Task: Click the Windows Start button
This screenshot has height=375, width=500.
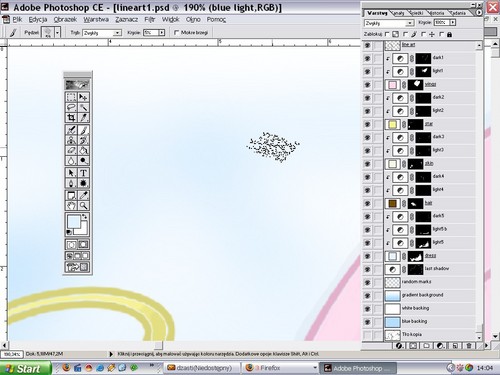Action: 25,368
